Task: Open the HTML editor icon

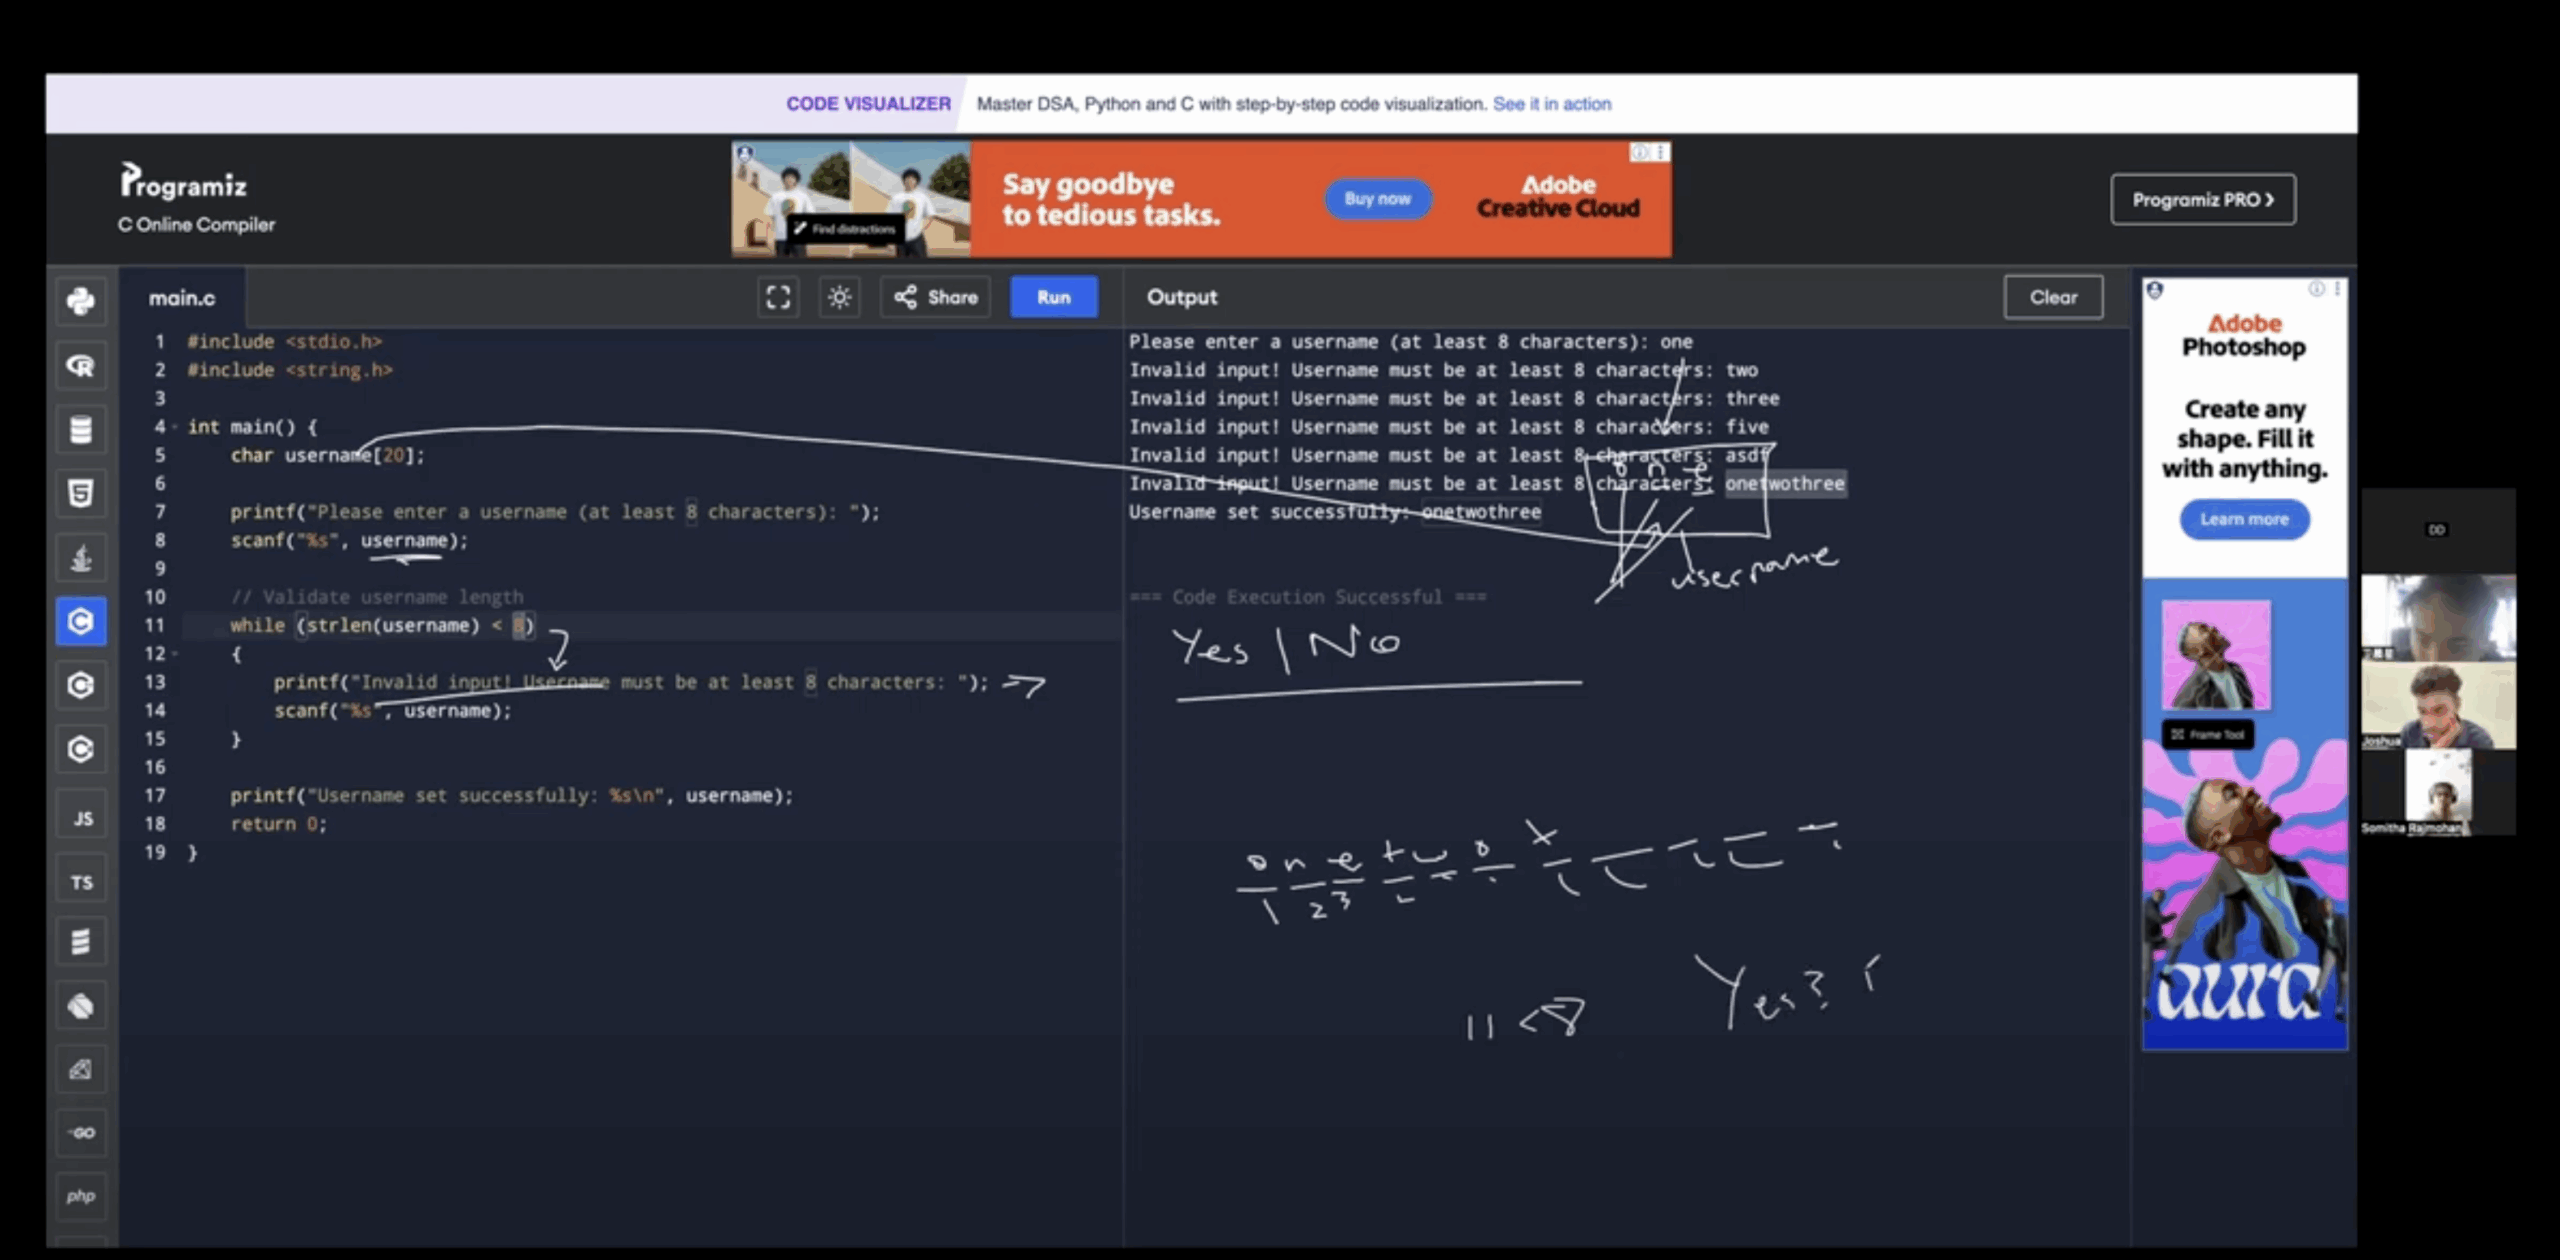Action: point(81,493)
